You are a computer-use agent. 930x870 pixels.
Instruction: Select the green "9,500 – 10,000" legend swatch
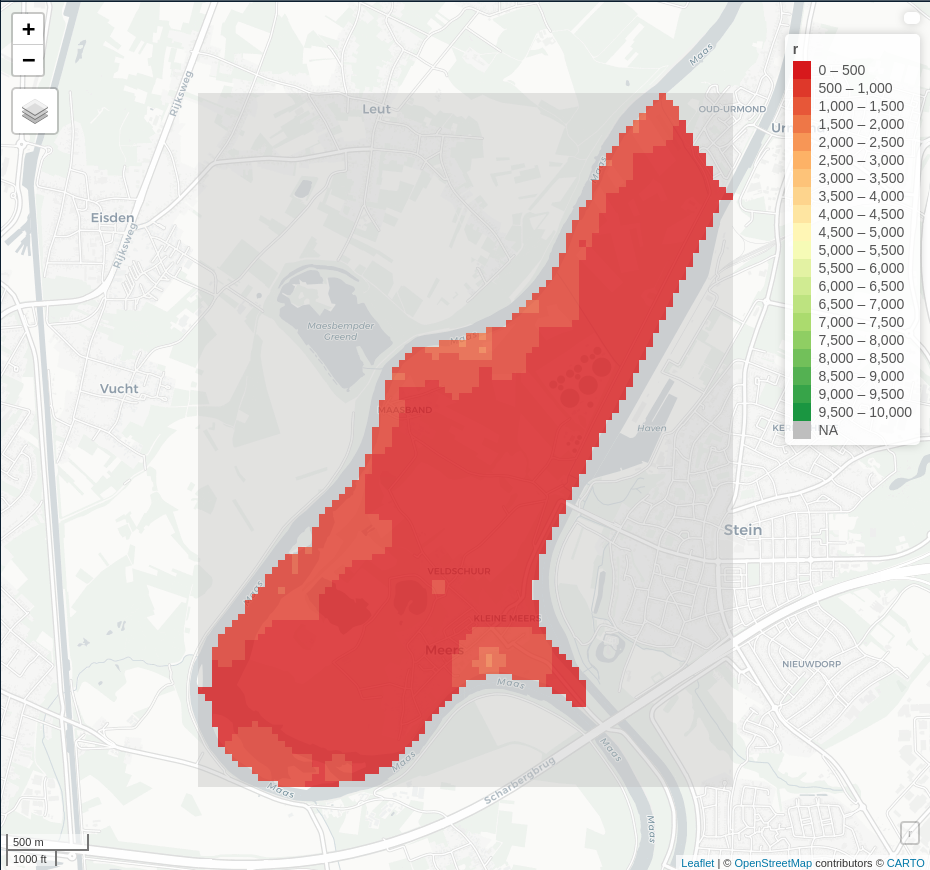click(800, 412)
